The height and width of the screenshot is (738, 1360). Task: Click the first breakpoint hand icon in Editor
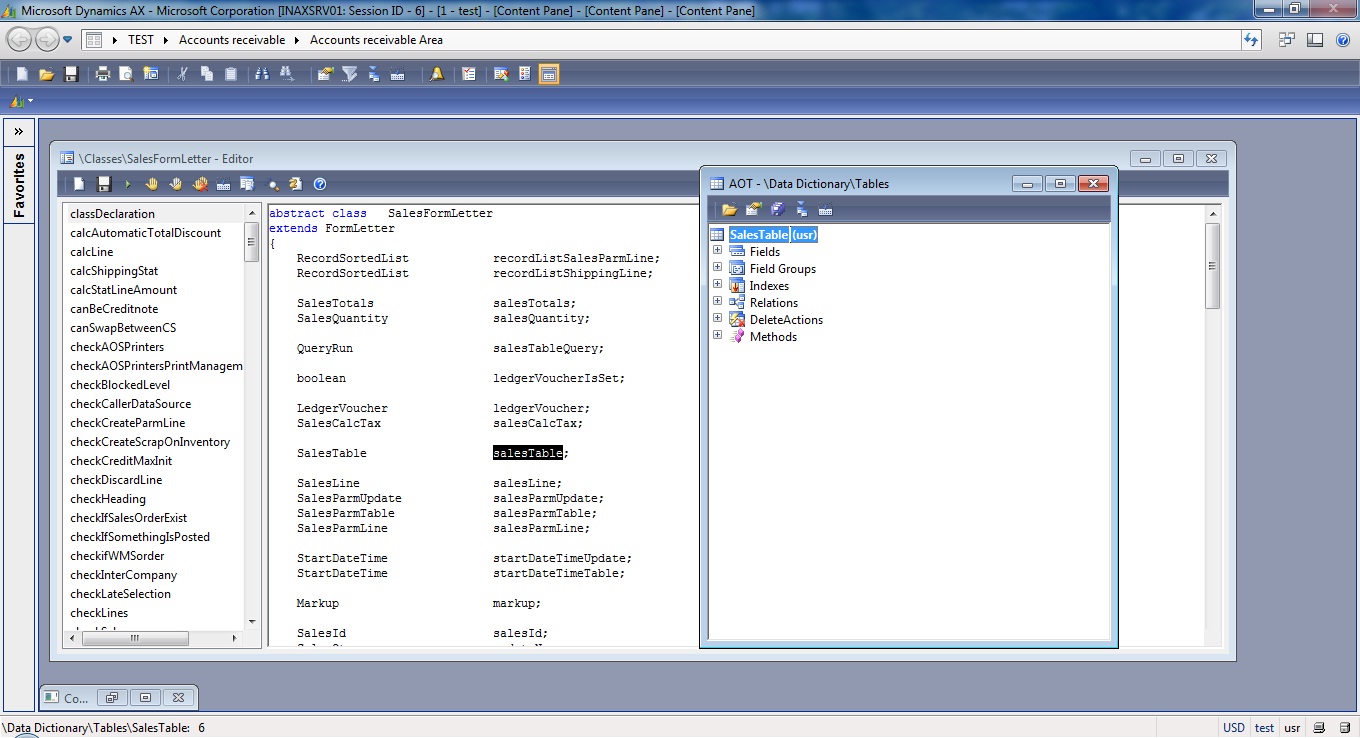pyautogui.click(x=152, y=184)
